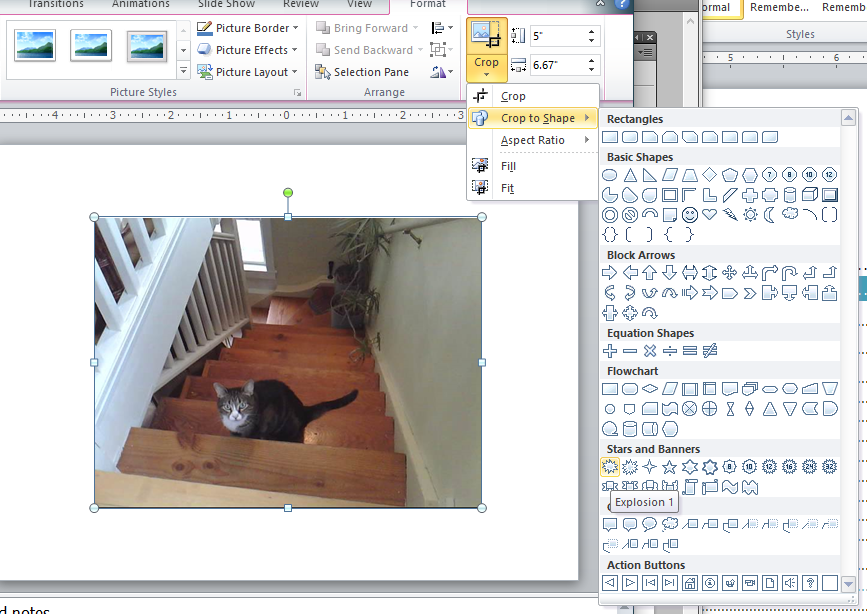Click the shape width input field
The width and height of the screenshot is (867, 614).
pyautogui.click(x=558, y=65)
